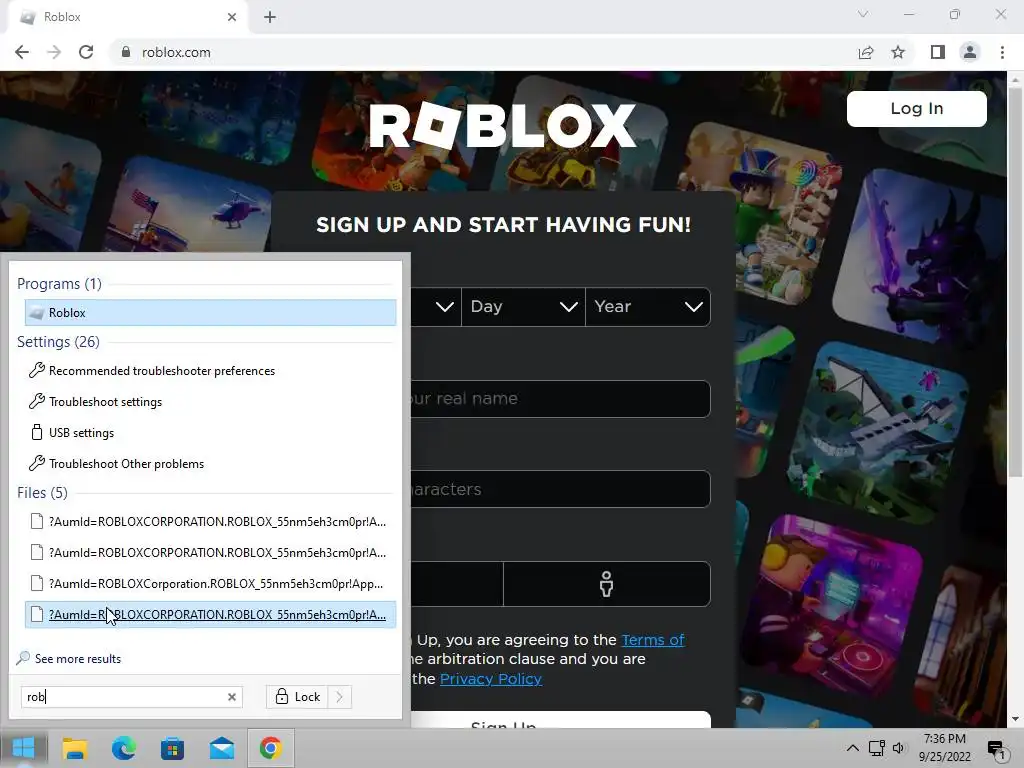1024x768 pixels.
Task: Click the volume speaker tray icon
Action: (899, 748)
